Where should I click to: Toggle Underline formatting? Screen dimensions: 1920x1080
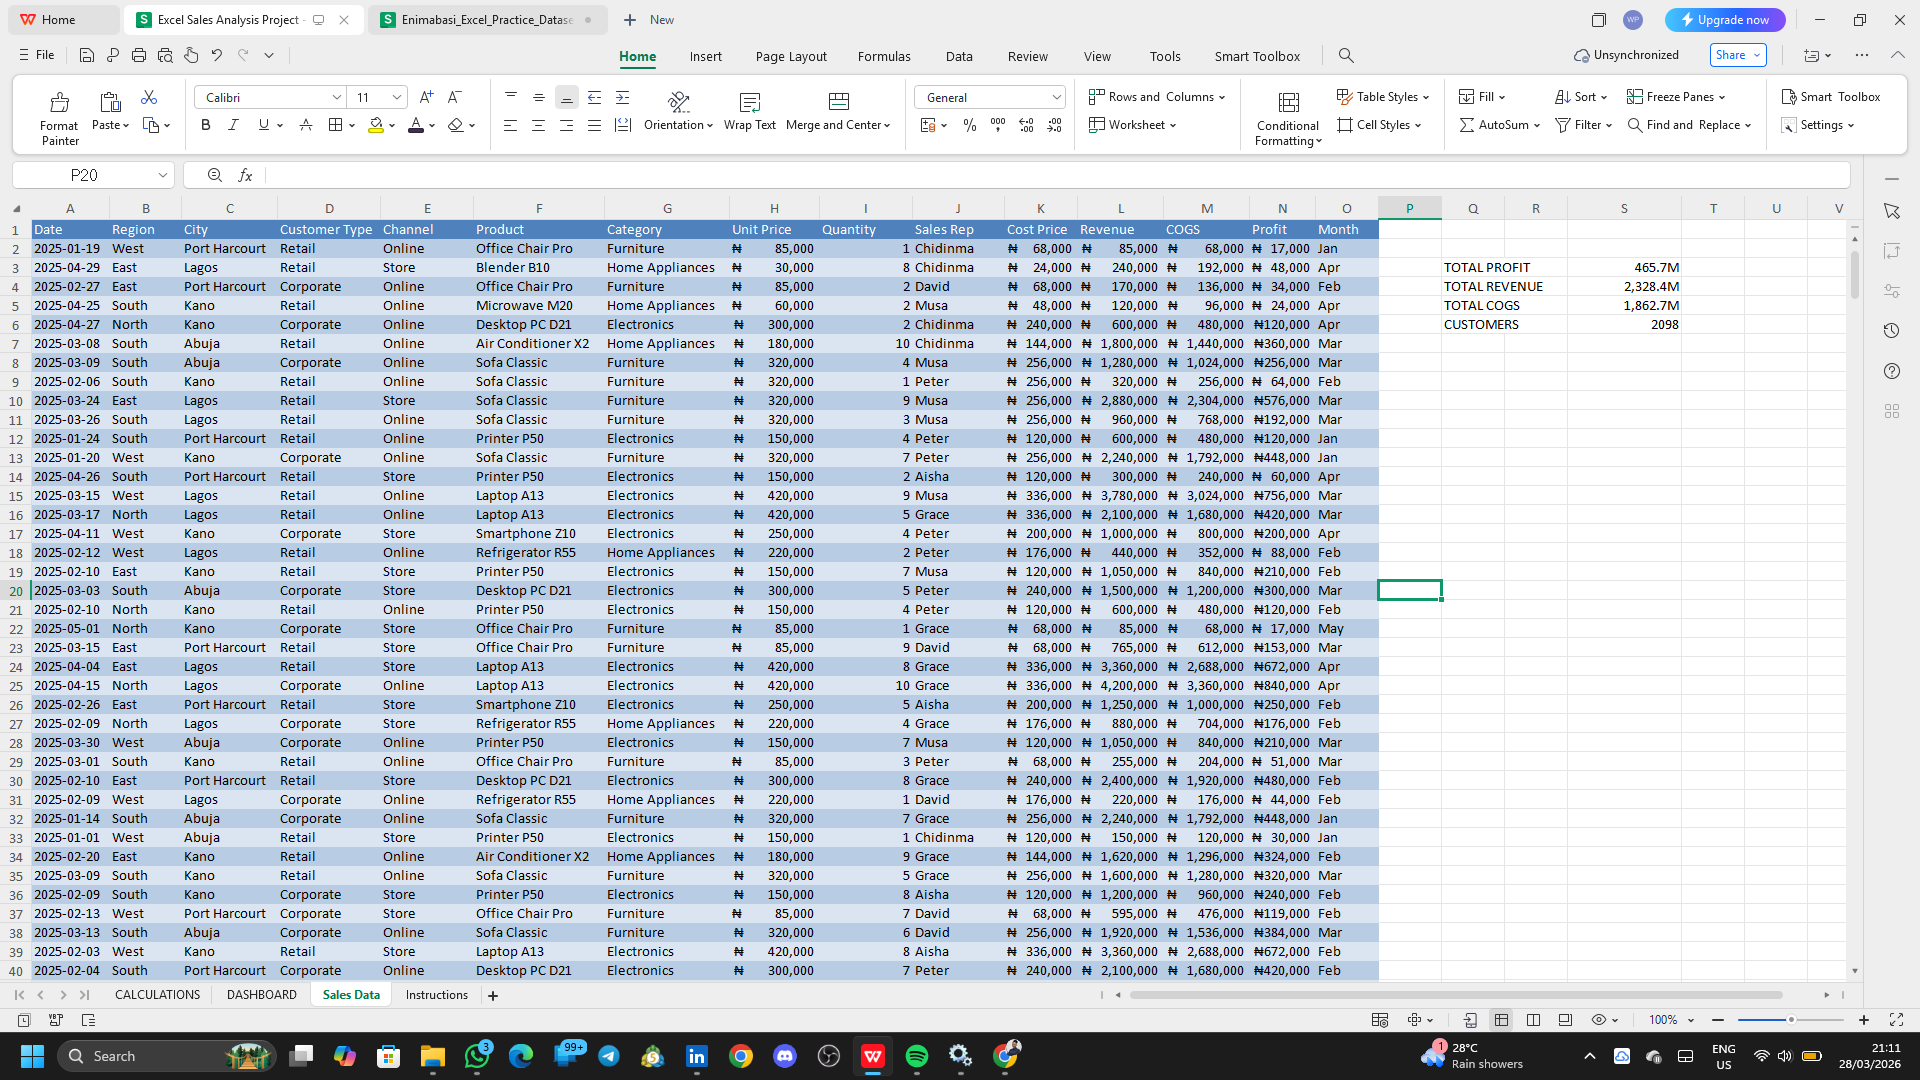(263, 125)
